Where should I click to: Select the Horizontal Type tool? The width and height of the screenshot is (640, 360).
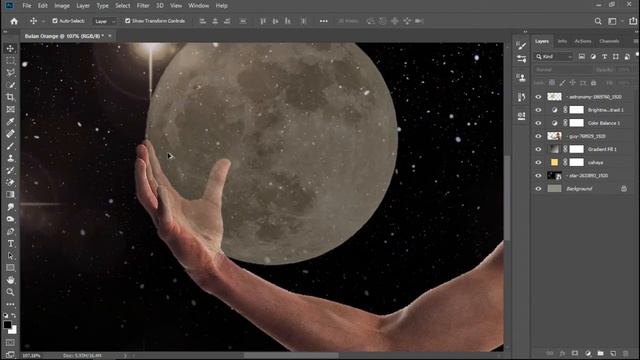coord(10,244)
